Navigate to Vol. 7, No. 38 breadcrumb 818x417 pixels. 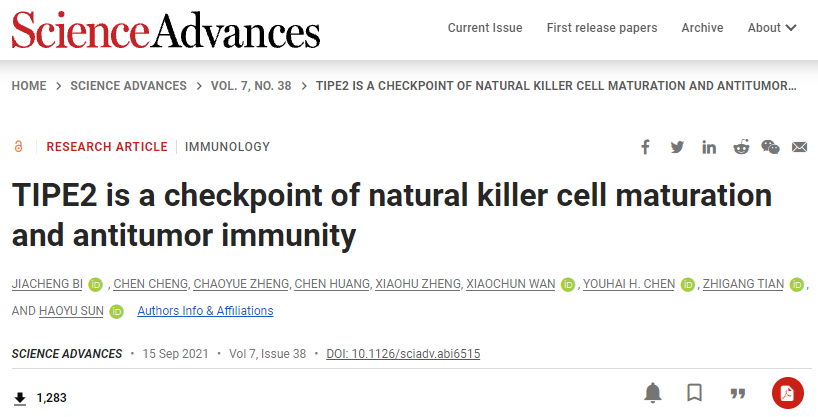(251, 86)
